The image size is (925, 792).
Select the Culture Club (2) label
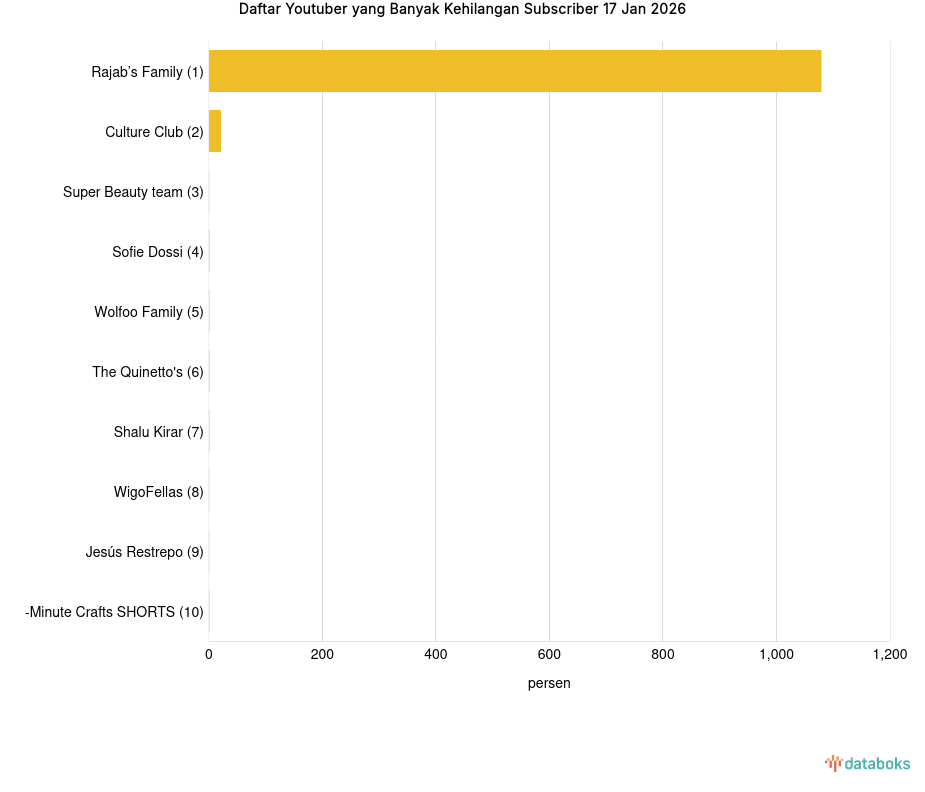(x=154, y=132)
